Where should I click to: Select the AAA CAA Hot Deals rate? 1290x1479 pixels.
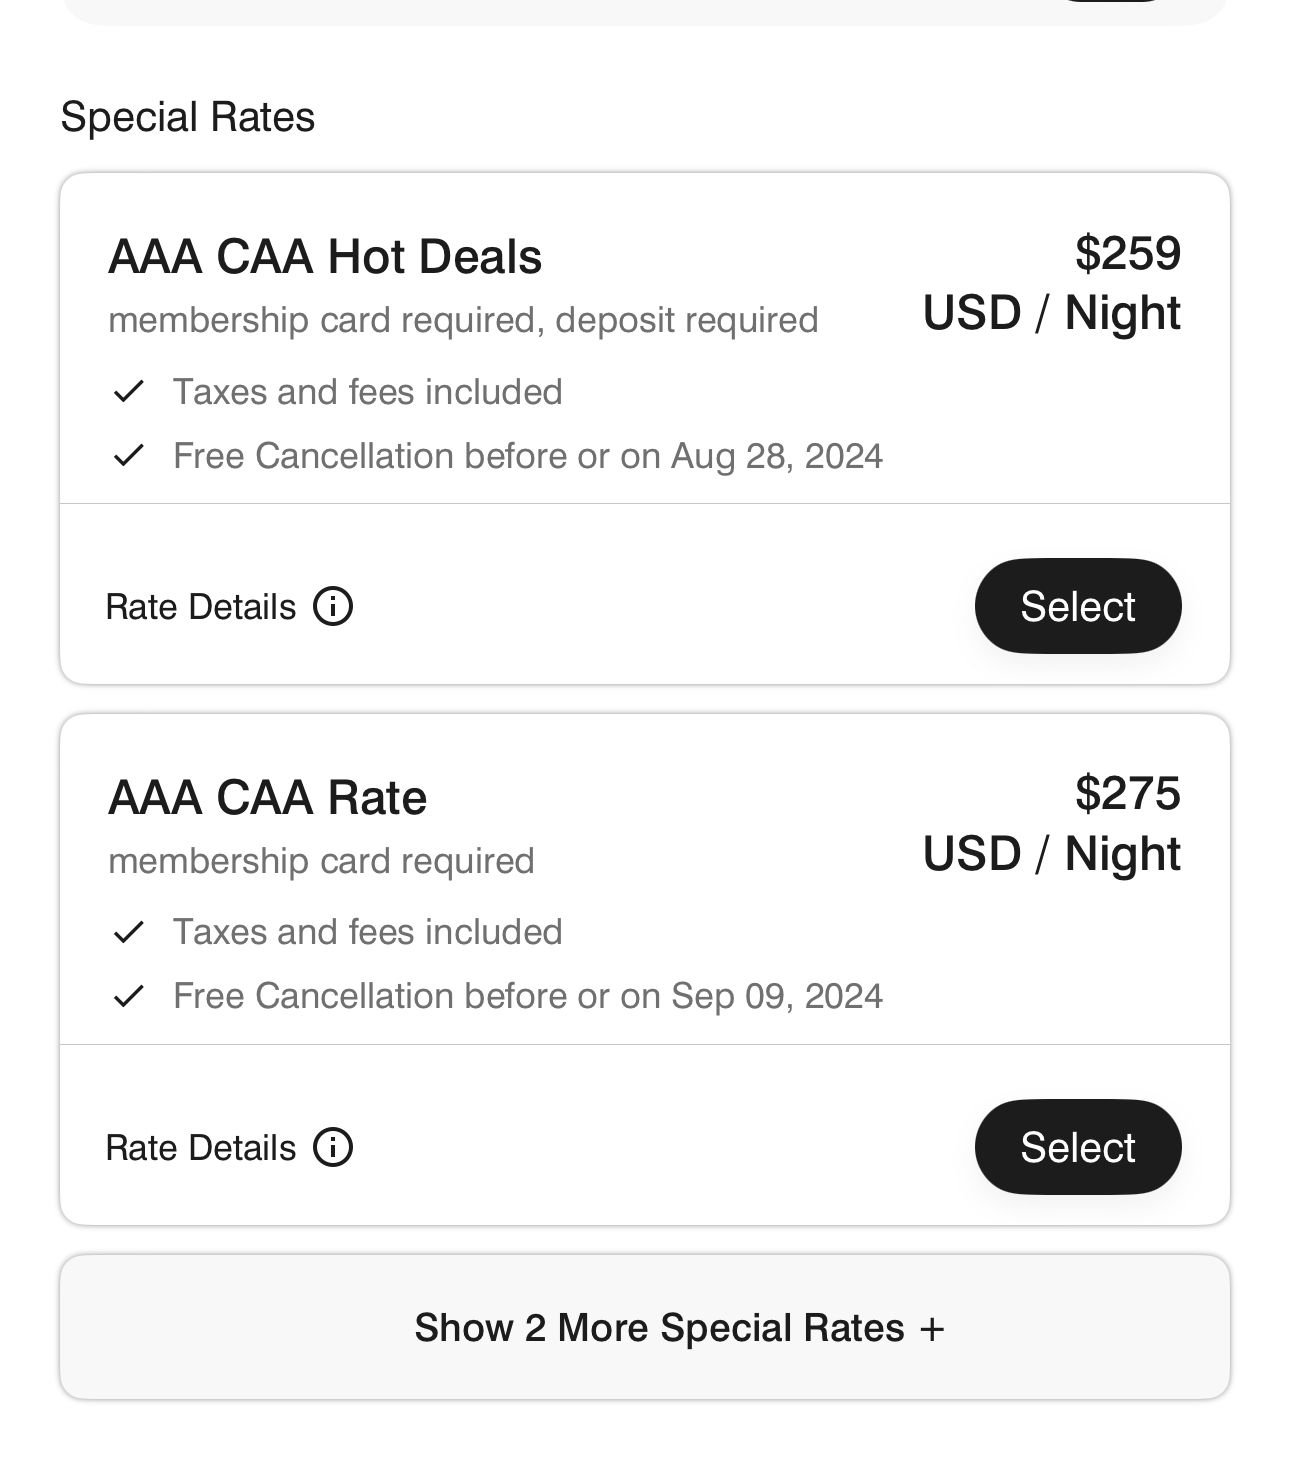[1077, 606]
